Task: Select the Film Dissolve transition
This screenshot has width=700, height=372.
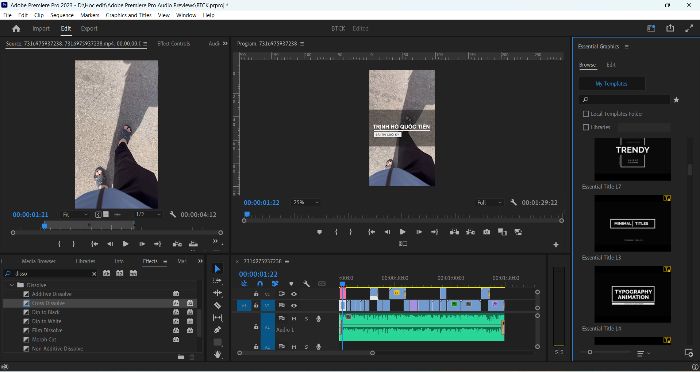Action: click(47, 330)
